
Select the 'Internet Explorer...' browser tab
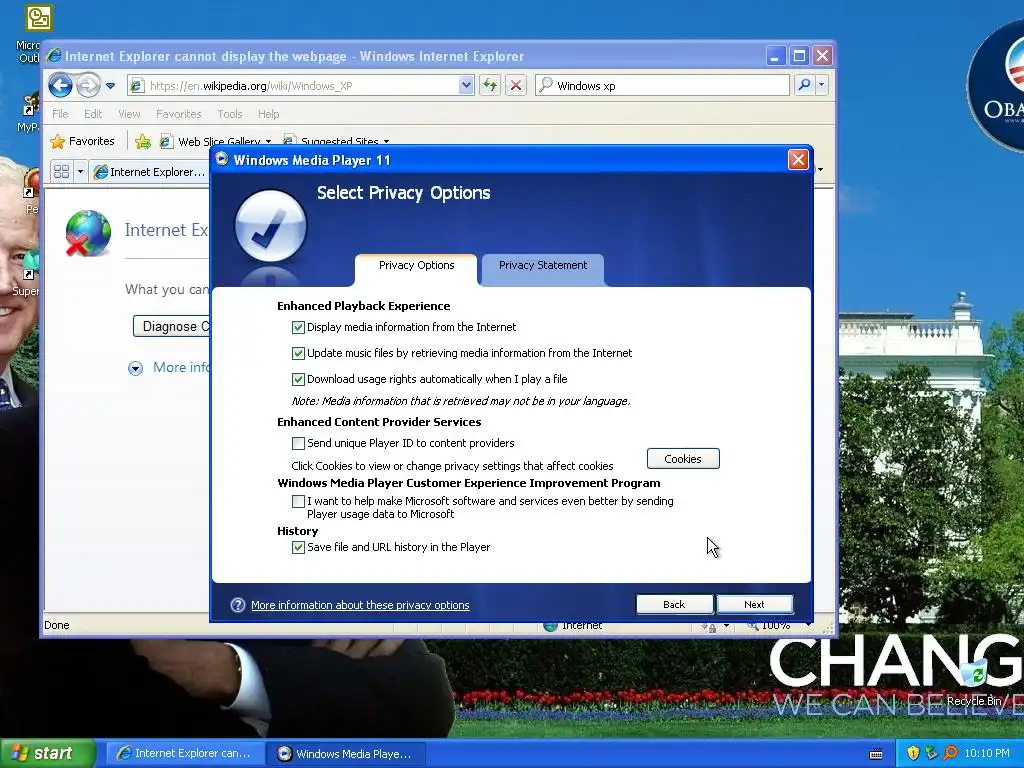tap(150, 172)
